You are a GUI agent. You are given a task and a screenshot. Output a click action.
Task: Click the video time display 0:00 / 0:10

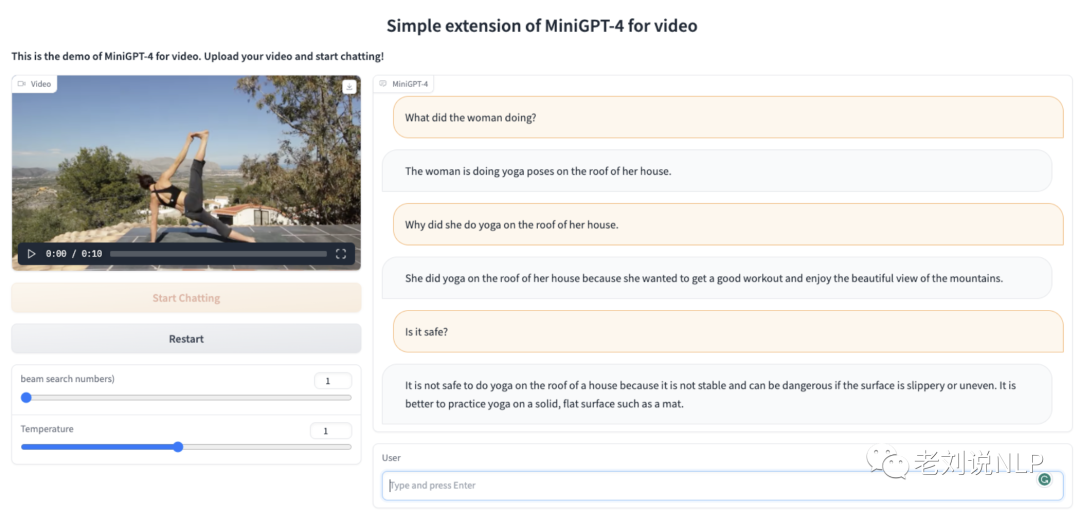pos(74,254)
